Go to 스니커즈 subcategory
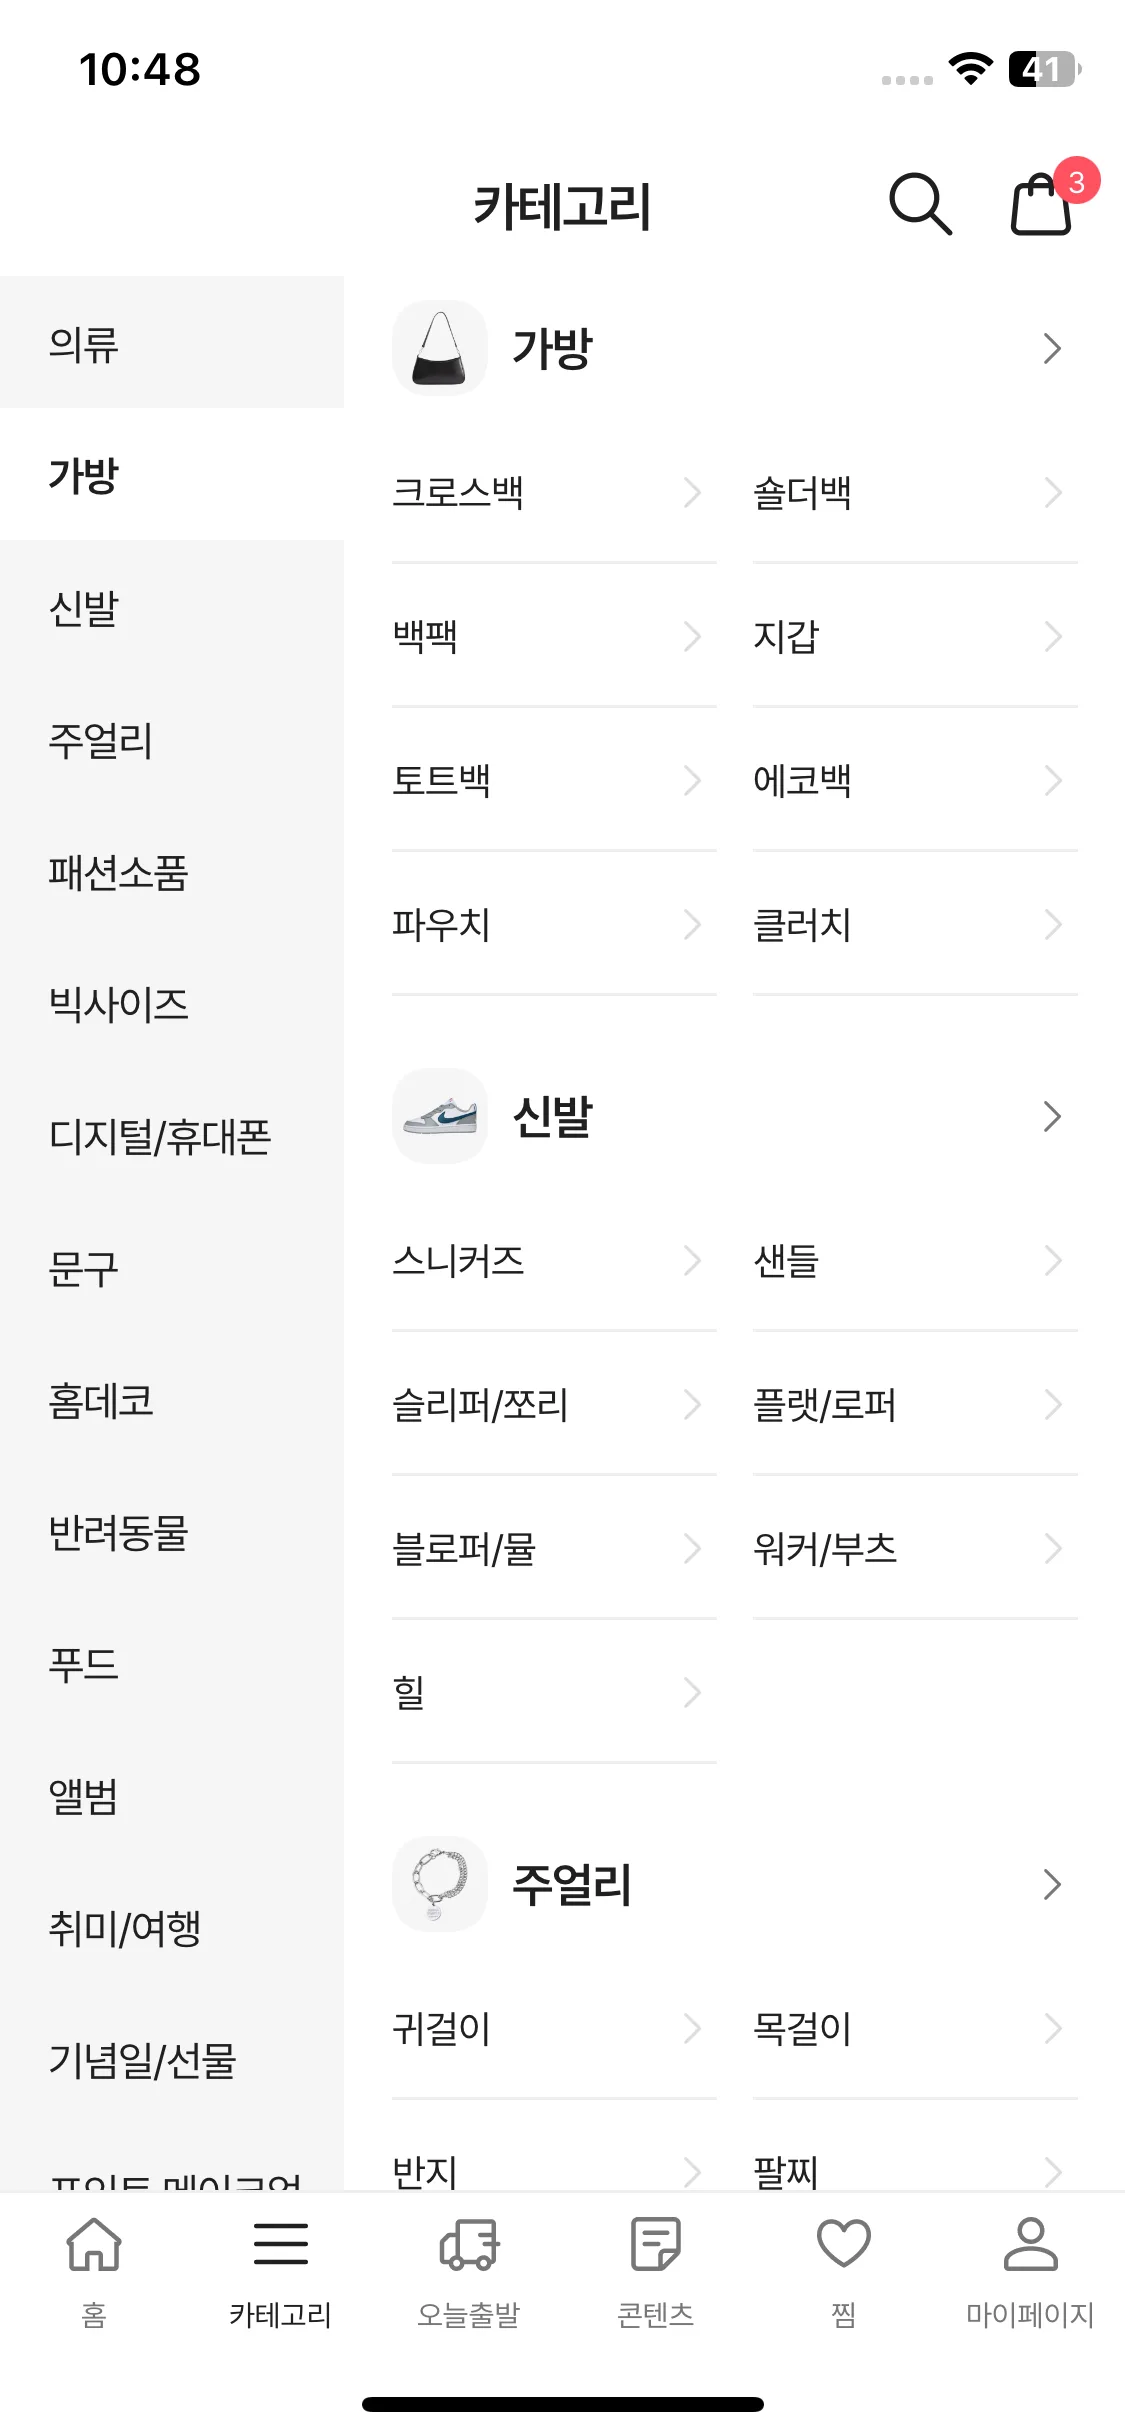The height and width of the screenshot is (2436, 1125). pyautogui.click(x=554, y=1260)
